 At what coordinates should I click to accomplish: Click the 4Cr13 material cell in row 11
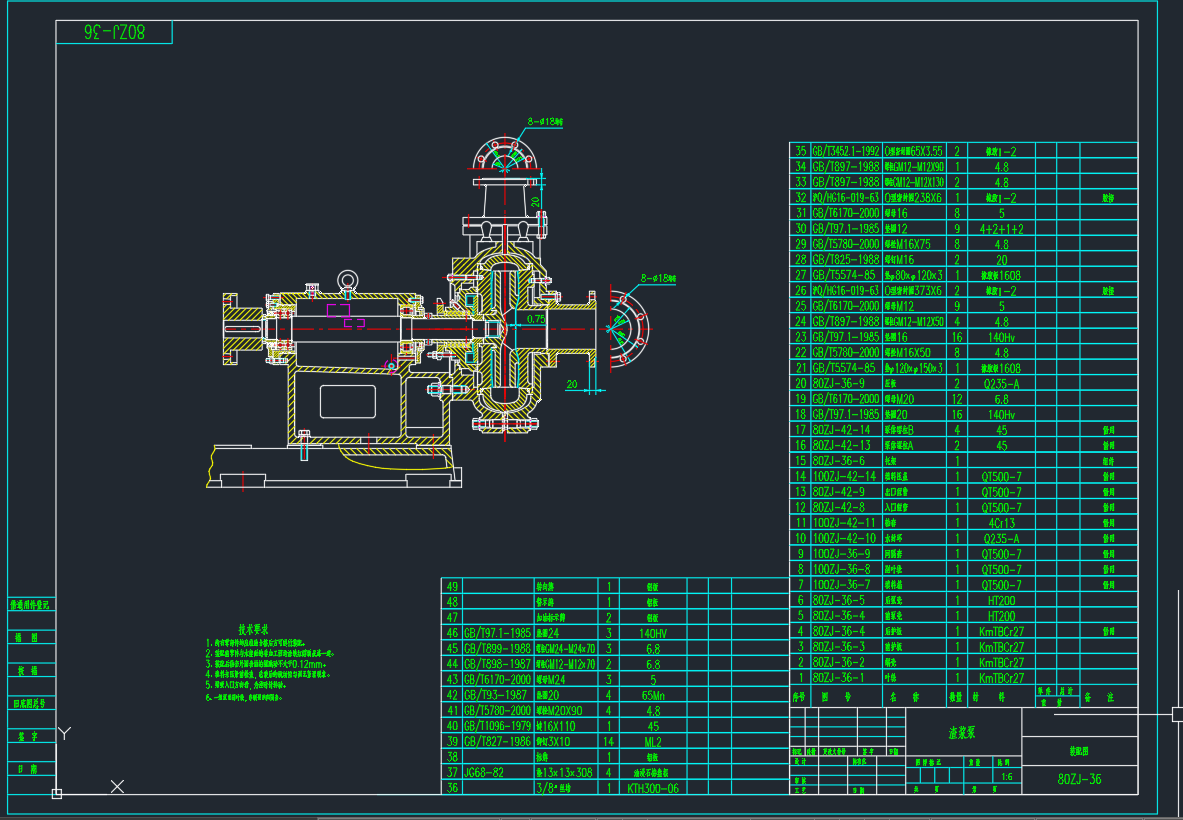point(1001,523)
